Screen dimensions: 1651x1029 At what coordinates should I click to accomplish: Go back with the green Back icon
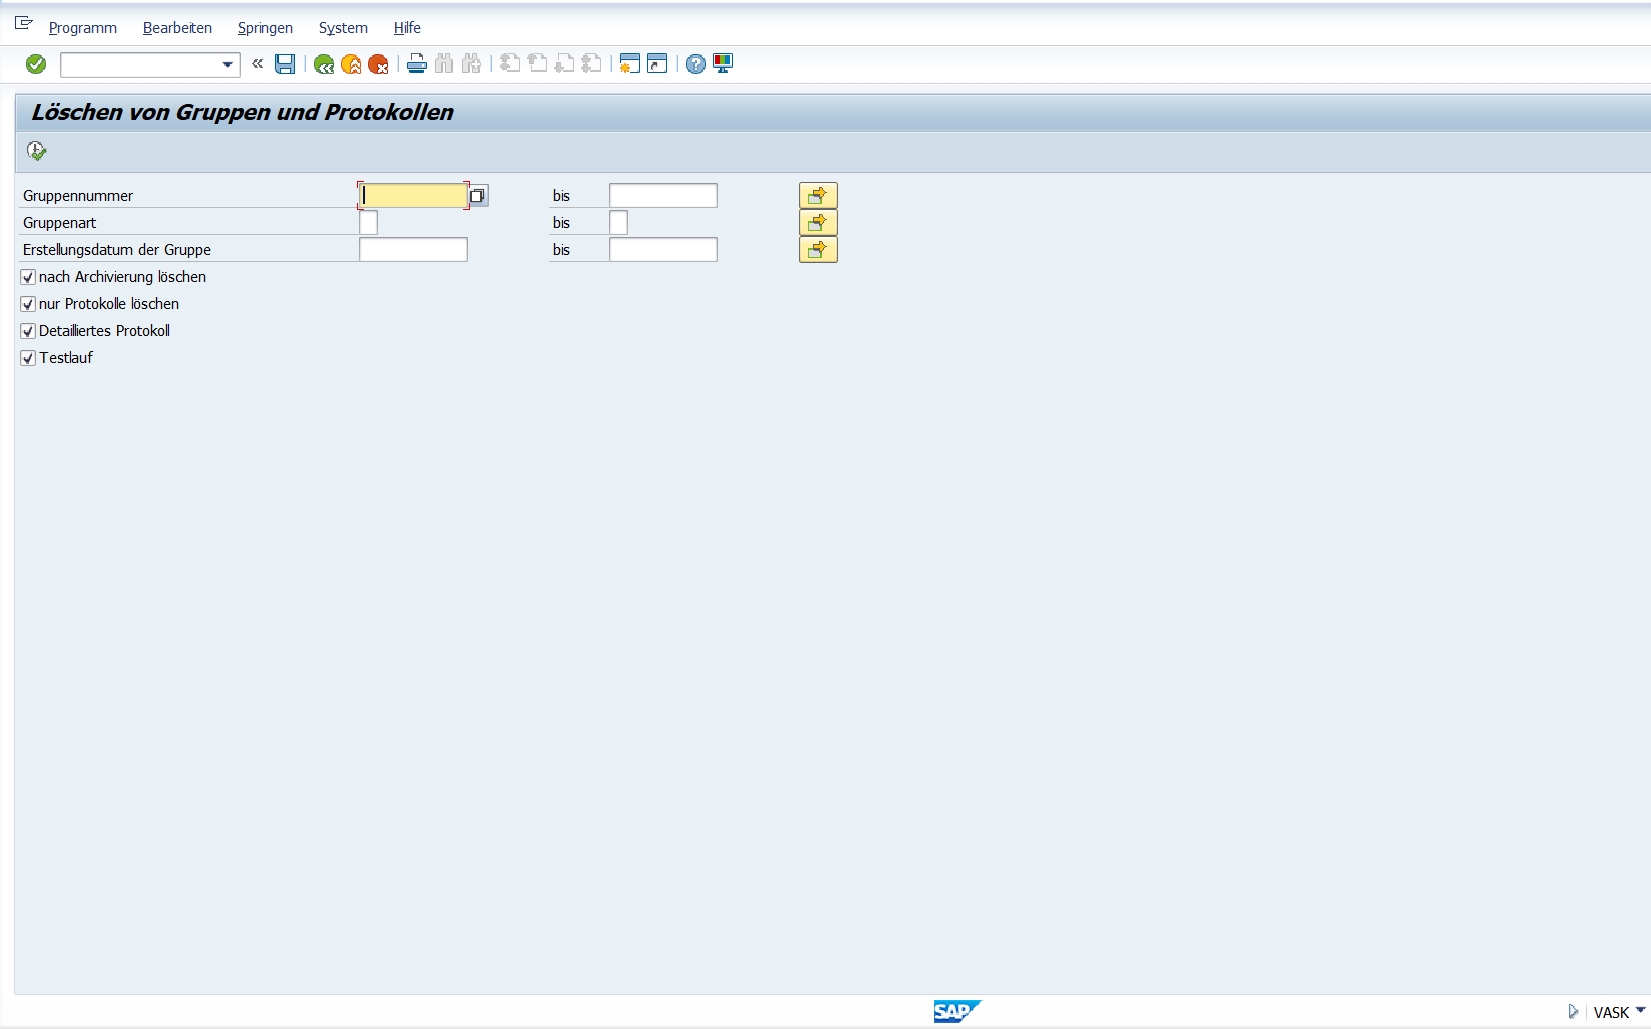coord(324,64)
